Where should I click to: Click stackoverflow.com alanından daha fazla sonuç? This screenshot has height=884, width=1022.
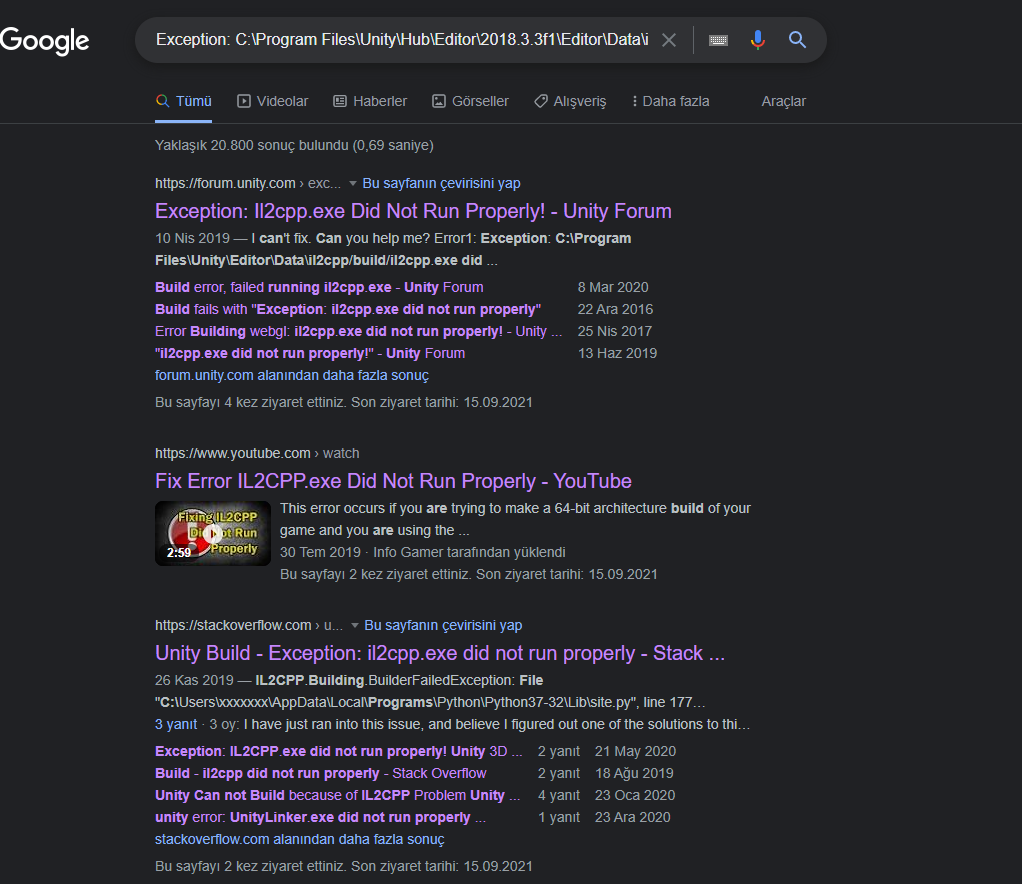[x=300, y=840]
